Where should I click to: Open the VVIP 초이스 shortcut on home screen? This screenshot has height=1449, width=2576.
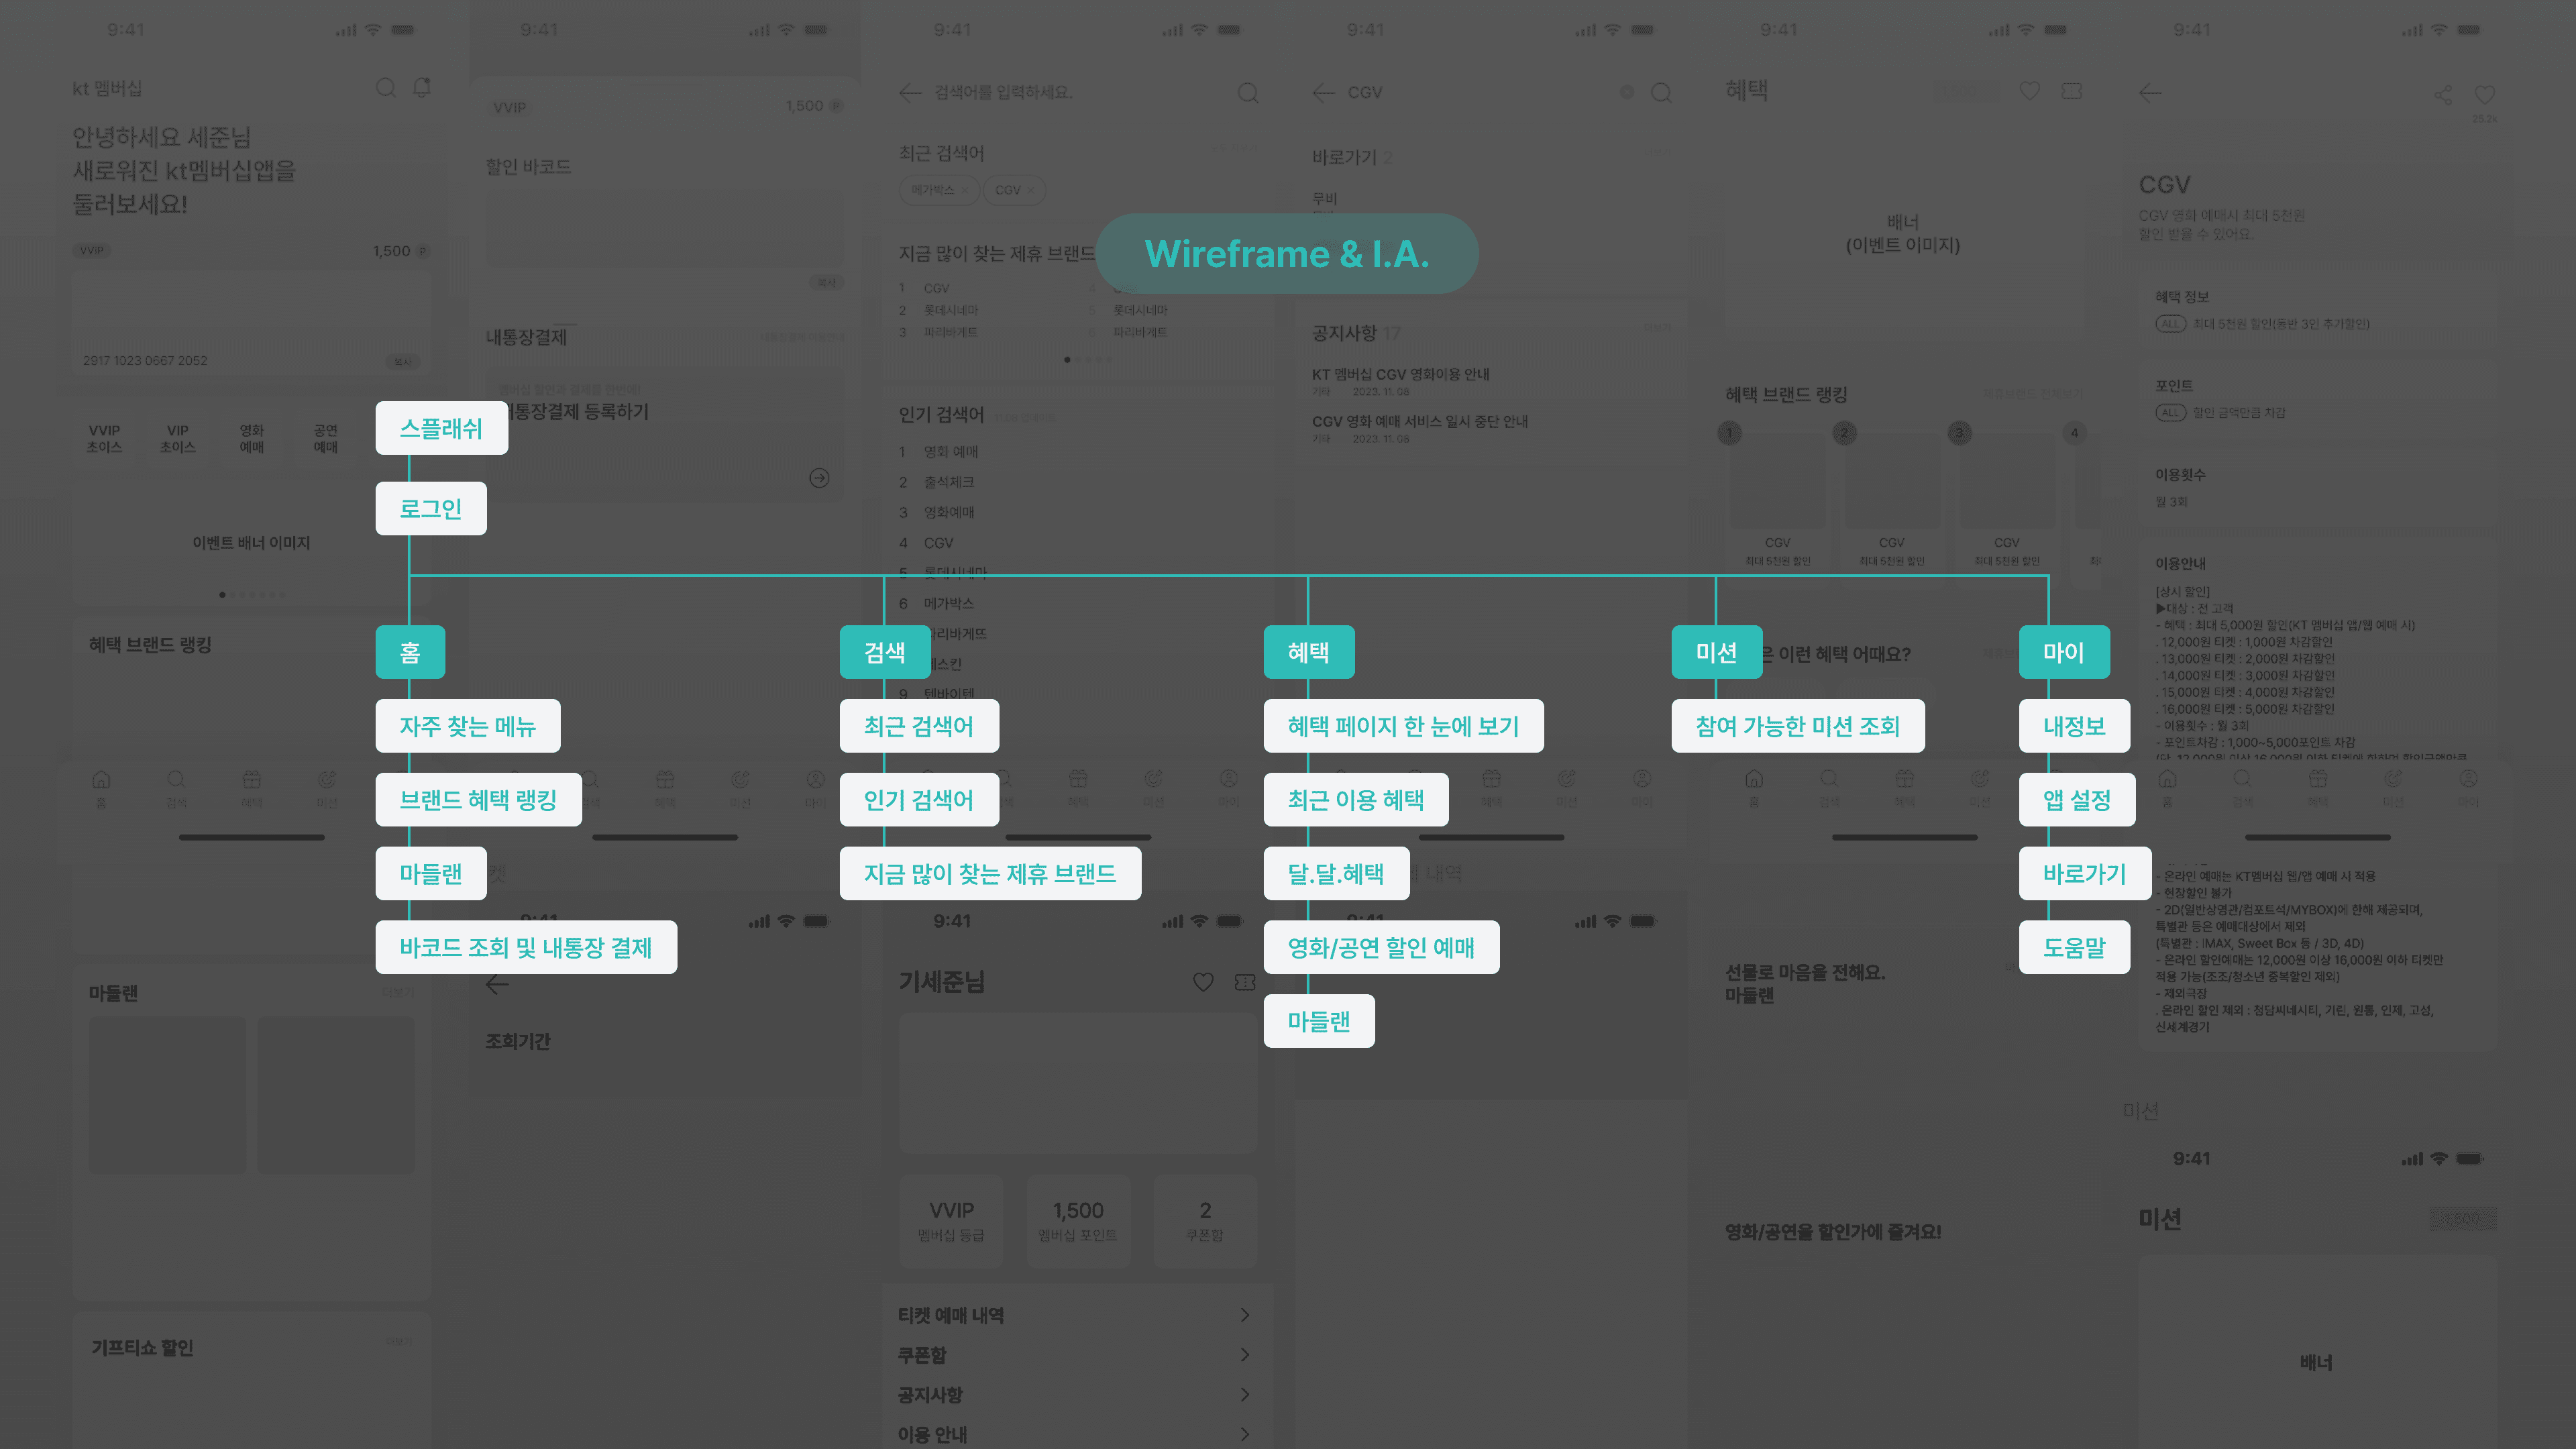(x=104, y=438)
